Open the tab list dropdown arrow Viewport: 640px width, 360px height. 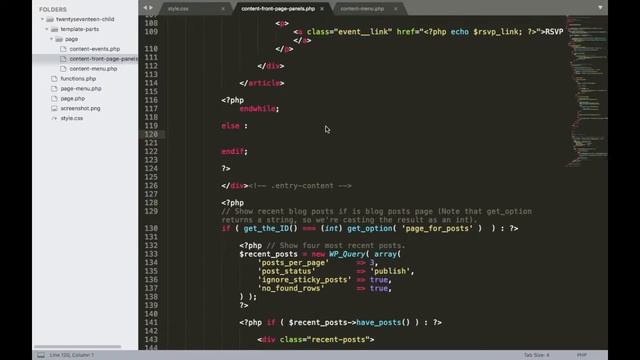(x=600, y=7)
